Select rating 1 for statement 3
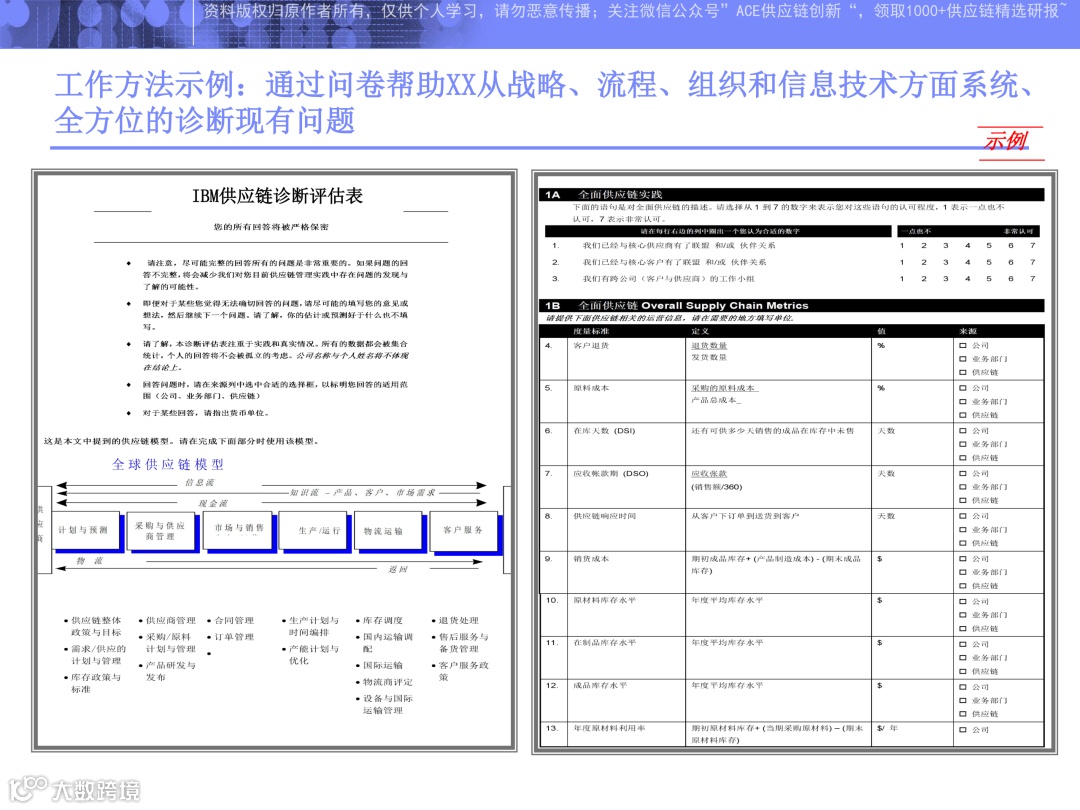The height and width of the screenshot is (810, 1080). point(902,278)
